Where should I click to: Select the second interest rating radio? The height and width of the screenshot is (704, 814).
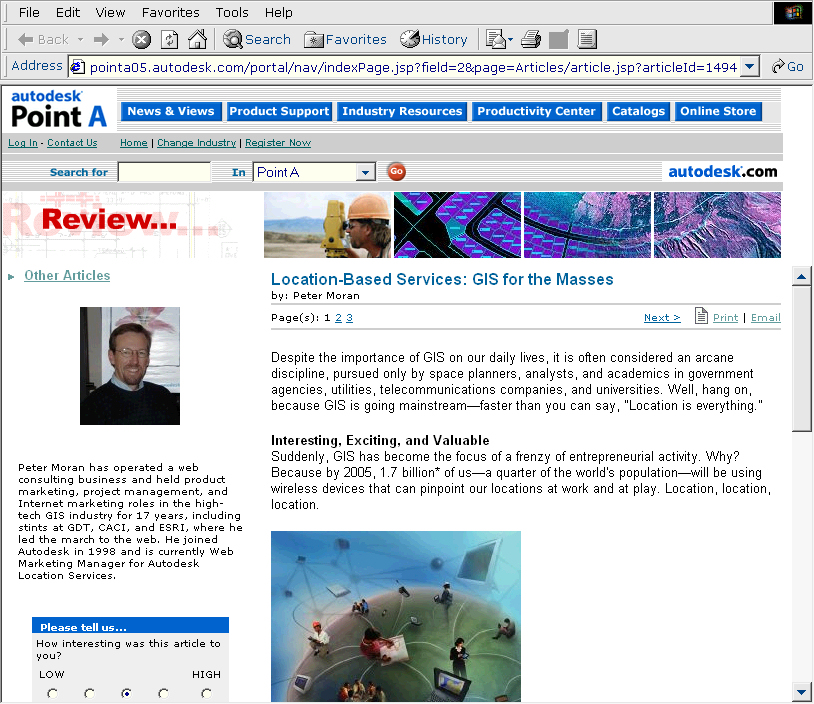point(89,693)
